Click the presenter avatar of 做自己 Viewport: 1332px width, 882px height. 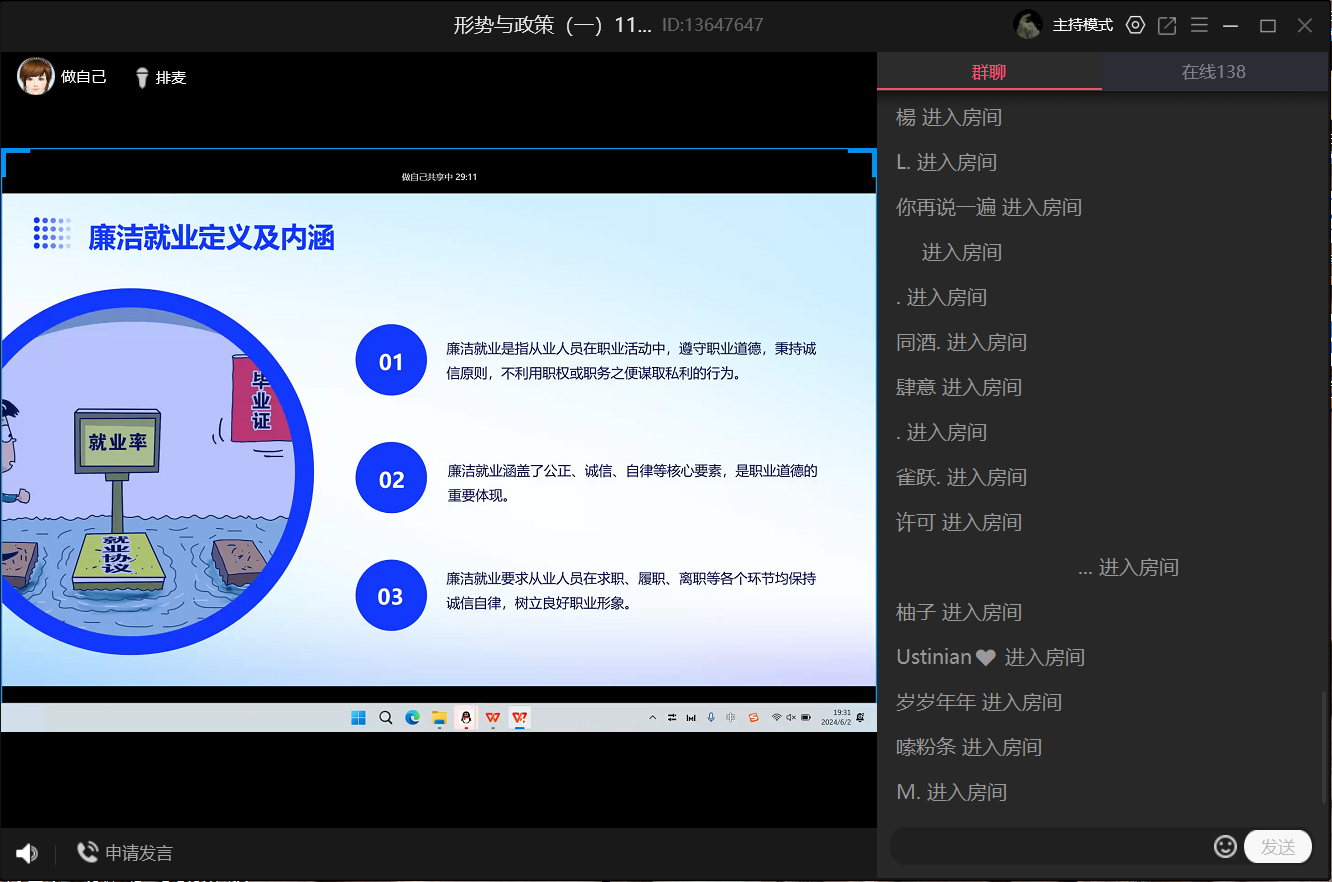point(36,76)
